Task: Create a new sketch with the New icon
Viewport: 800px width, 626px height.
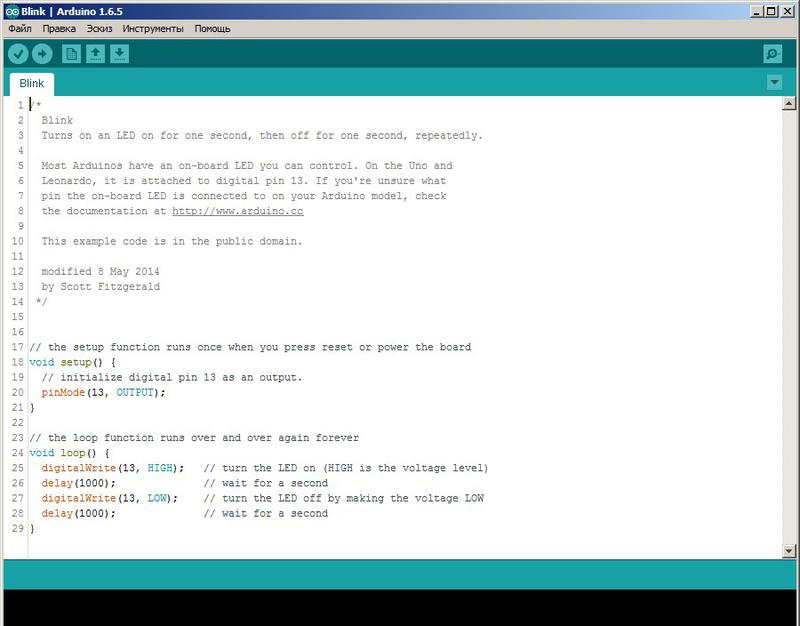Action: tap(71, 54)
